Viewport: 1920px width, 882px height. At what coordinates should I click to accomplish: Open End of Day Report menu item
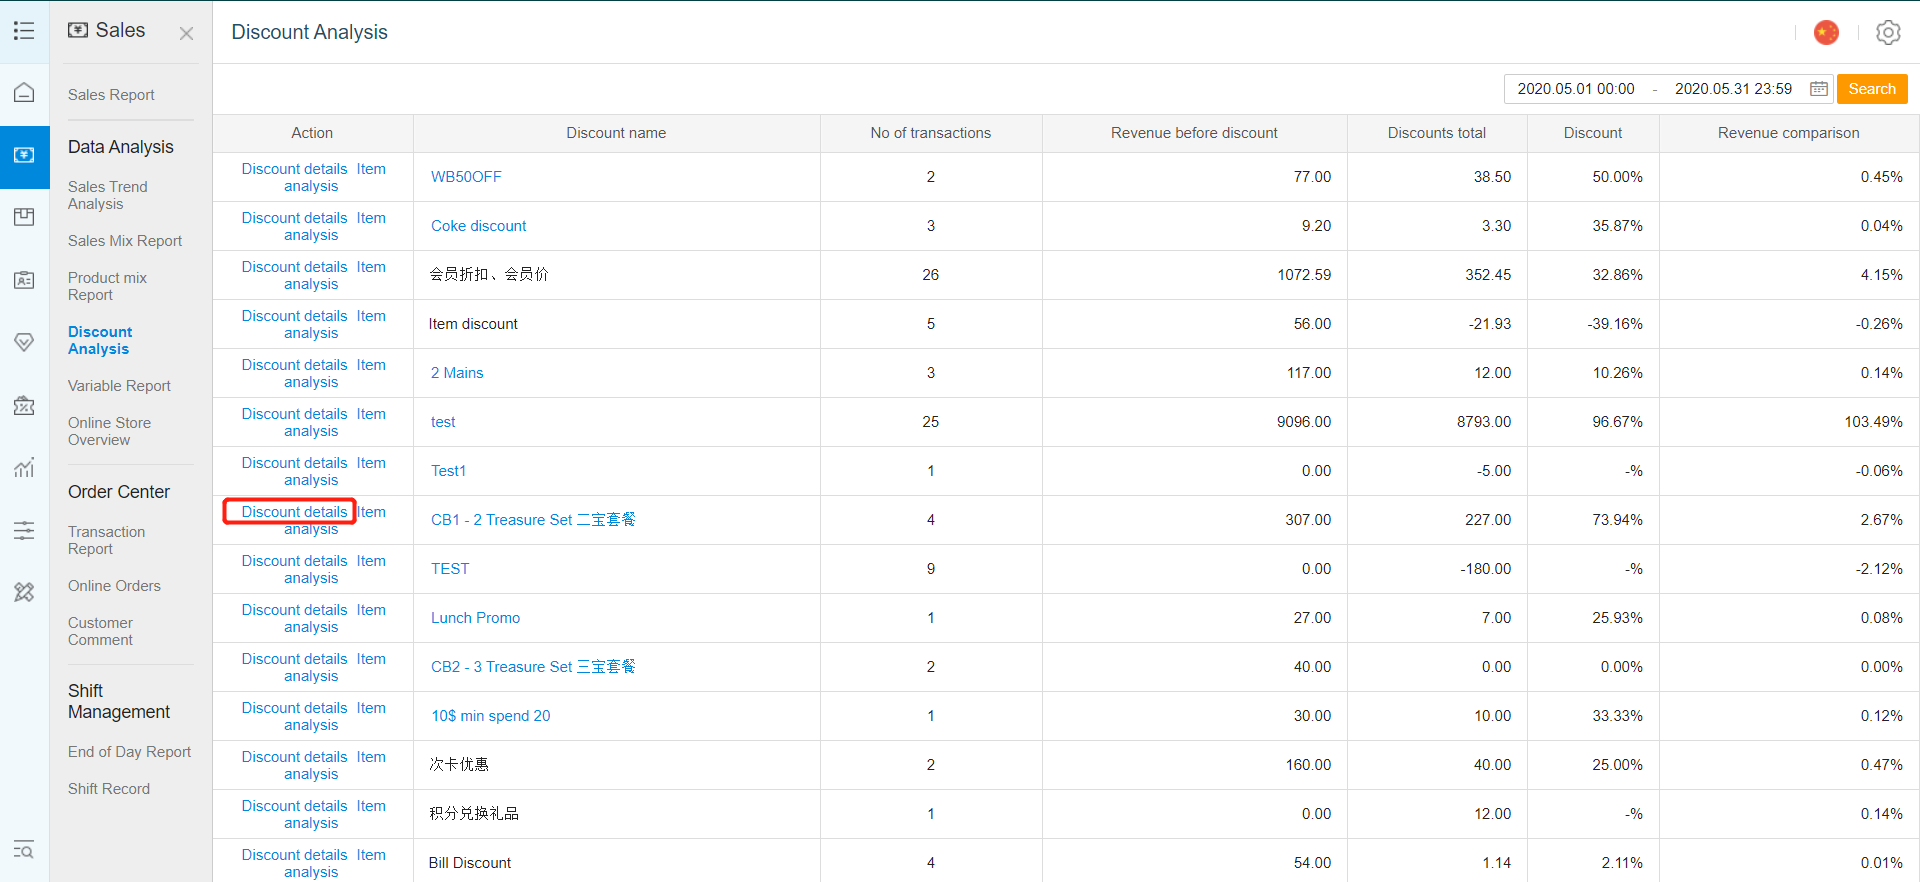click(x=129, y=752)
